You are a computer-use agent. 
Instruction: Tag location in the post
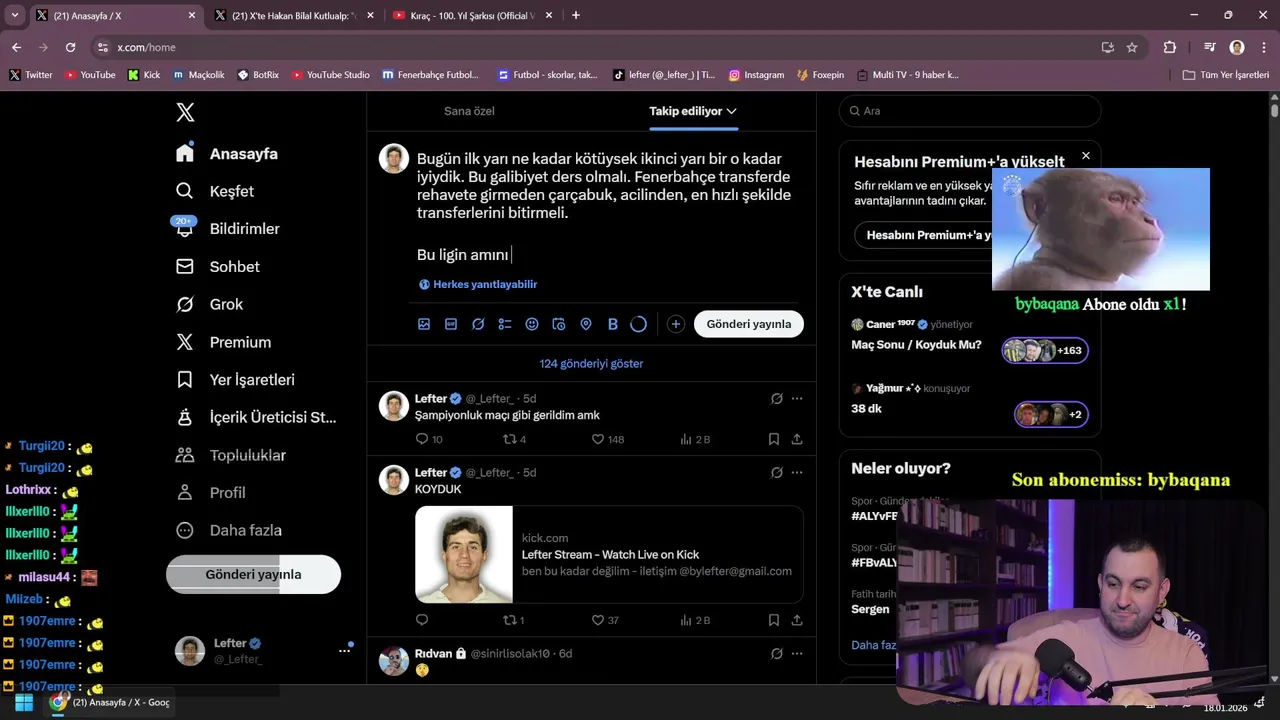586,324
